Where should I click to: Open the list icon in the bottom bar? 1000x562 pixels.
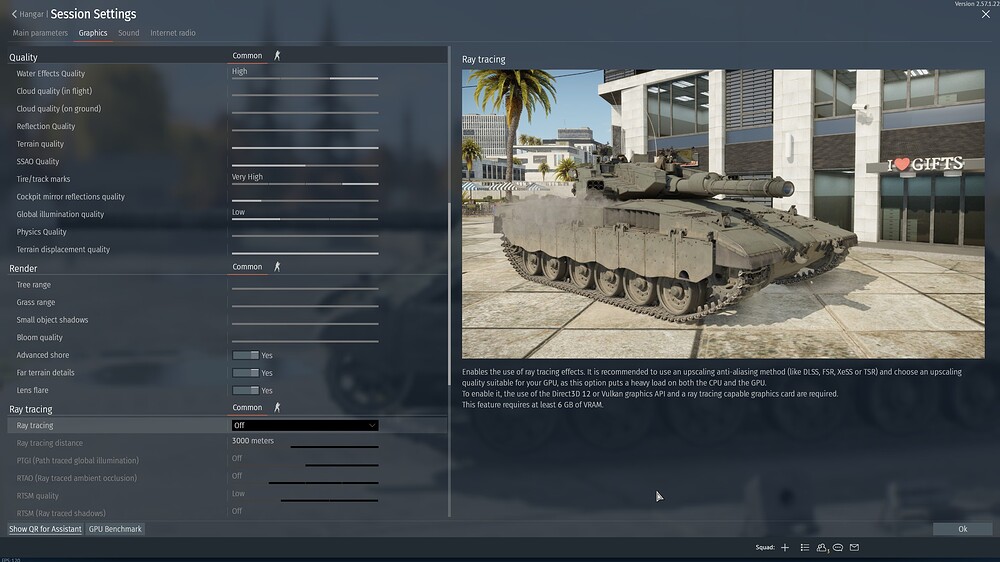point(805,547)
